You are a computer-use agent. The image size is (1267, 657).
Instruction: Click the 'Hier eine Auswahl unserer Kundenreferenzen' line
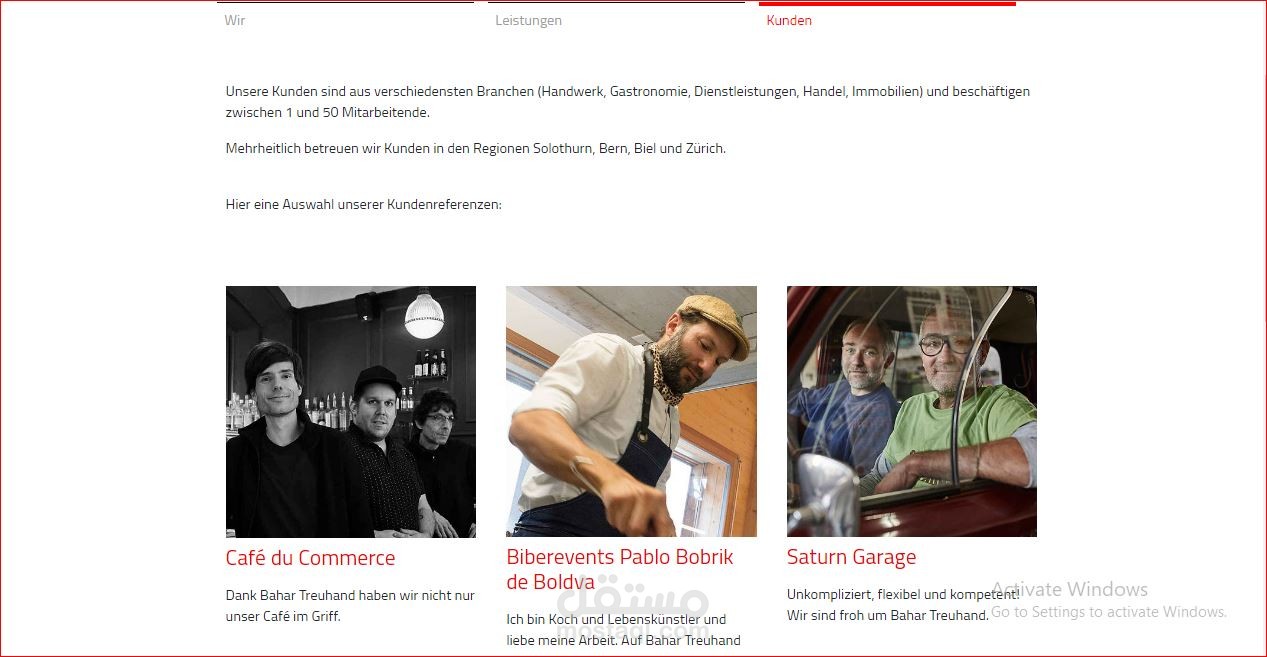[x=364, y=205]
